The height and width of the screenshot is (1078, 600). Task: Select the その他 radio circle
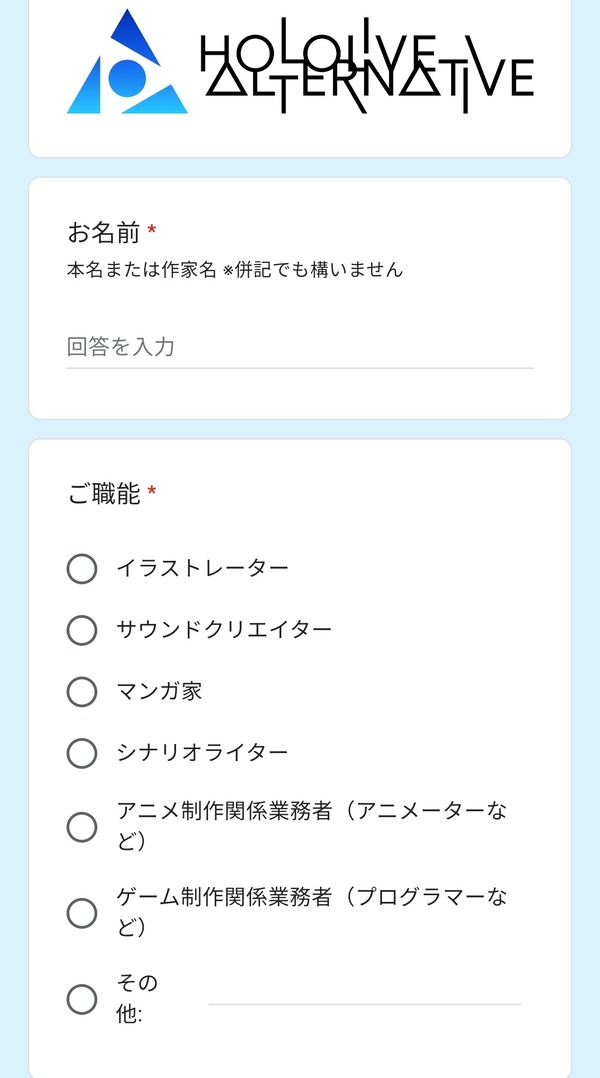pos(82,999)
